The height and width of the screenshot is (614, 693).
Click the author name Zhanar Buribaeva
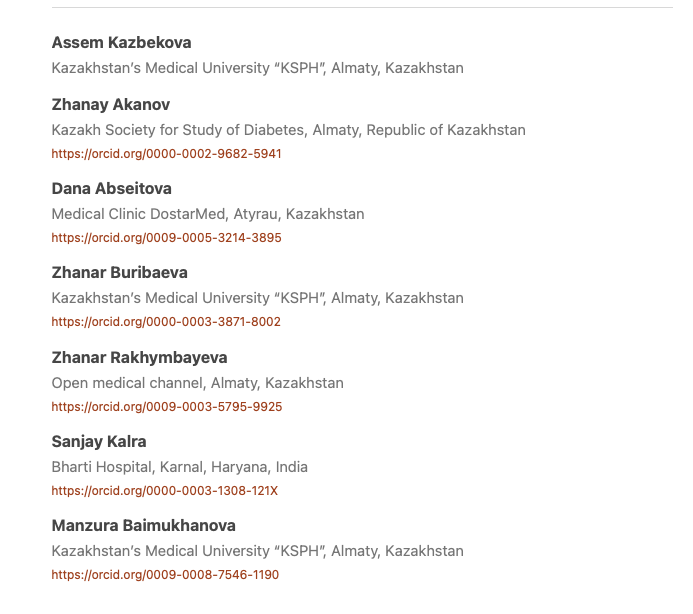(119, 272)
